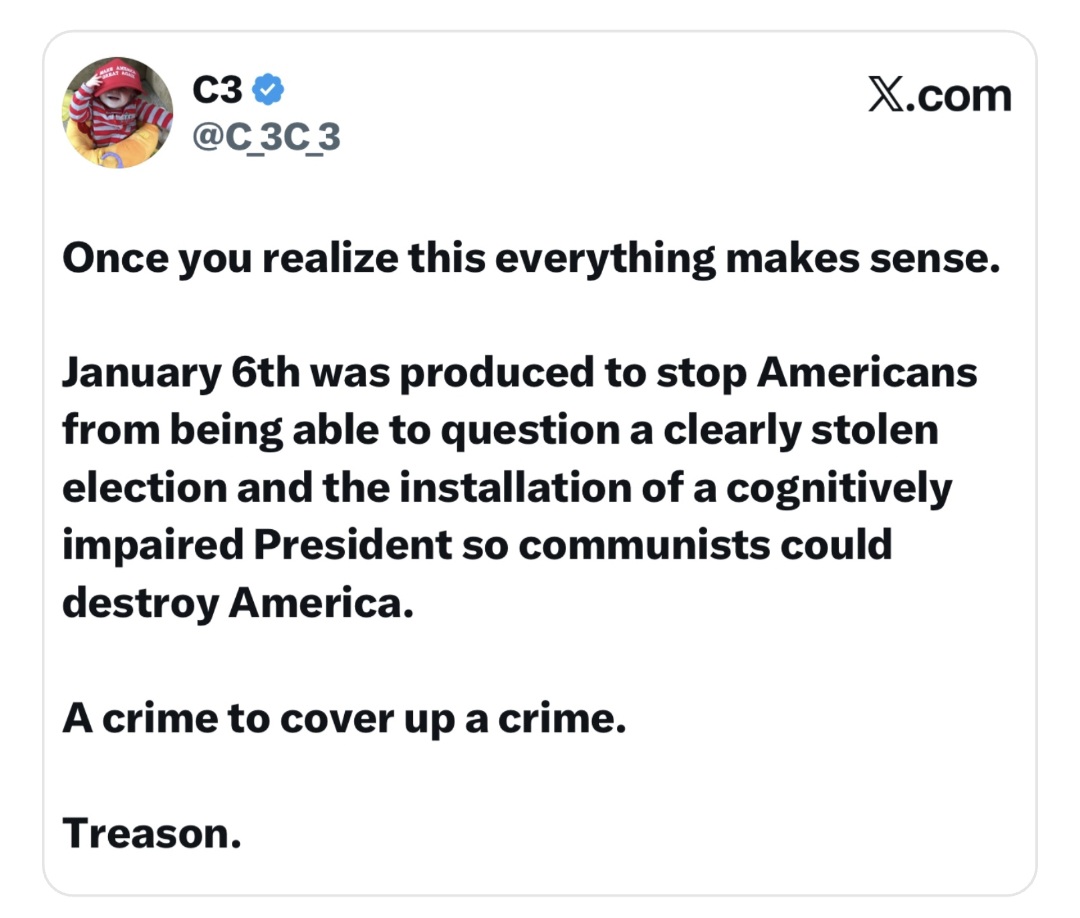This screenshot has width=1080, height=918.
Task: Click the words "impaired President"
Action: [x=256, y=546]
